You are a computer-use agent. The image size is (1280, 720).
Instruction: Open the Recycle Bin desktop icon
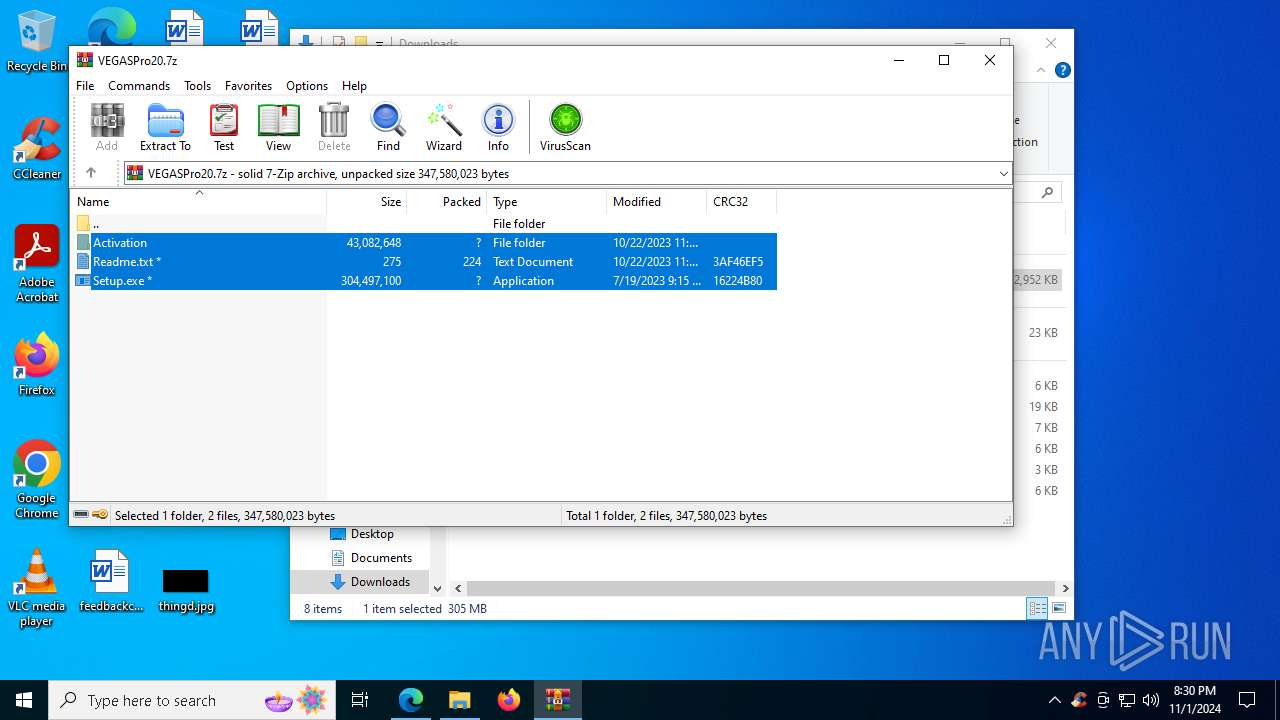(37, 42)
